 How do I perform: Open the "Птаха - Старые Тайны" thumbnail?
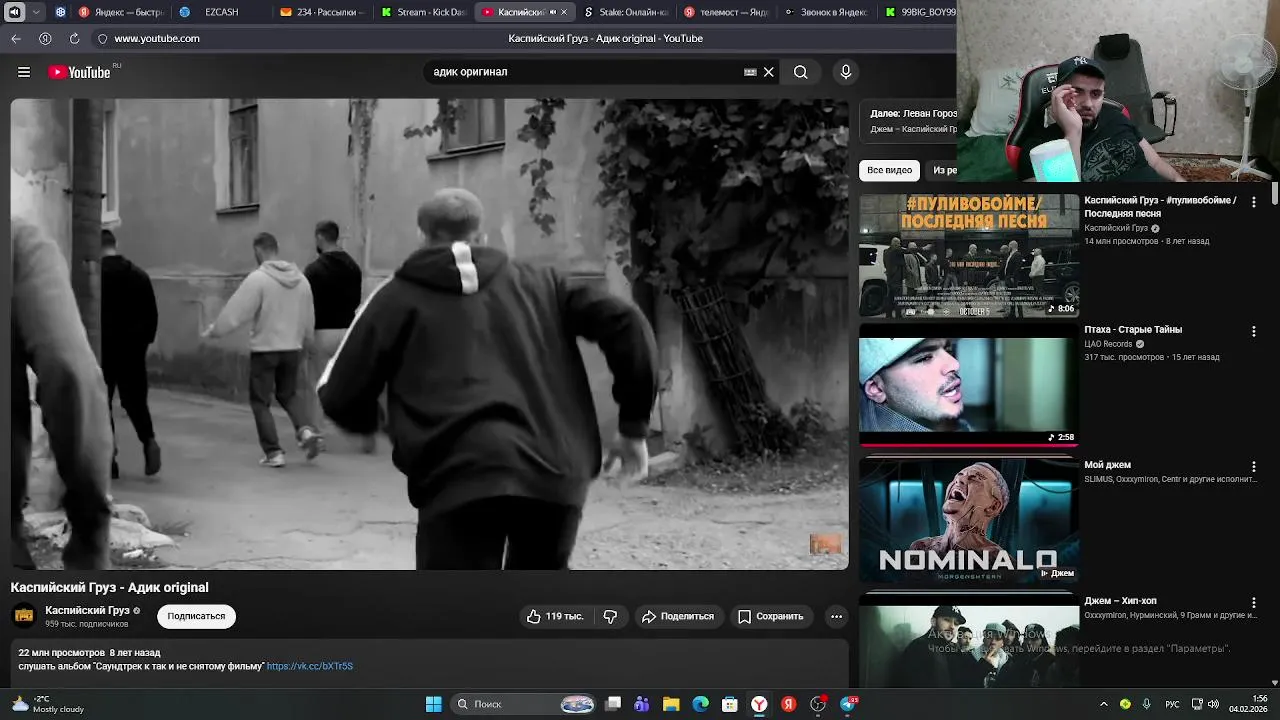click(x=969, y=386)
